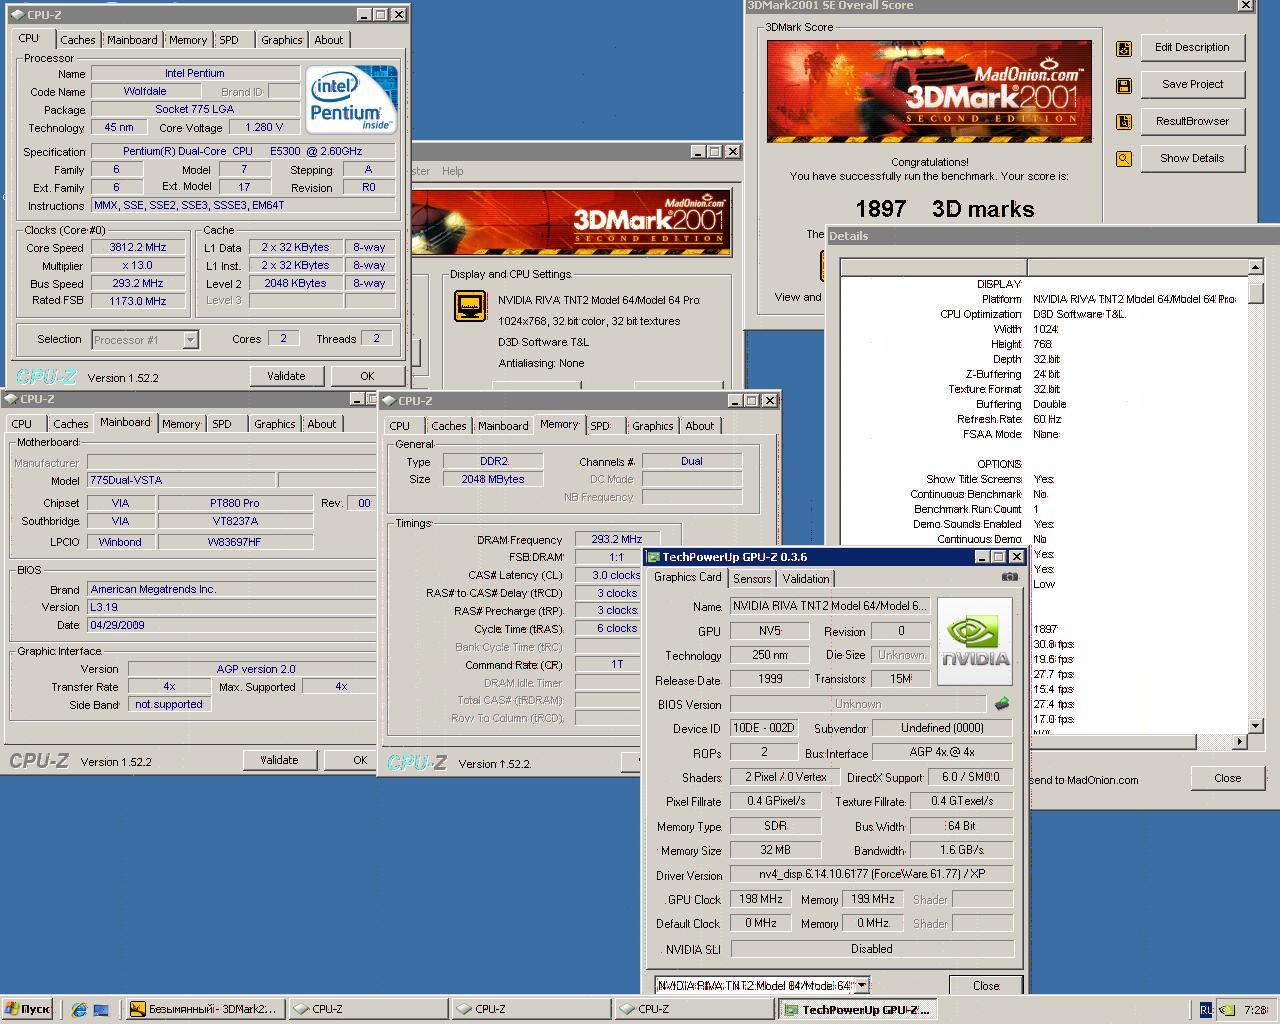Click the GPU-Z Device ID field 10DE - 002D

tap(764, 728)
